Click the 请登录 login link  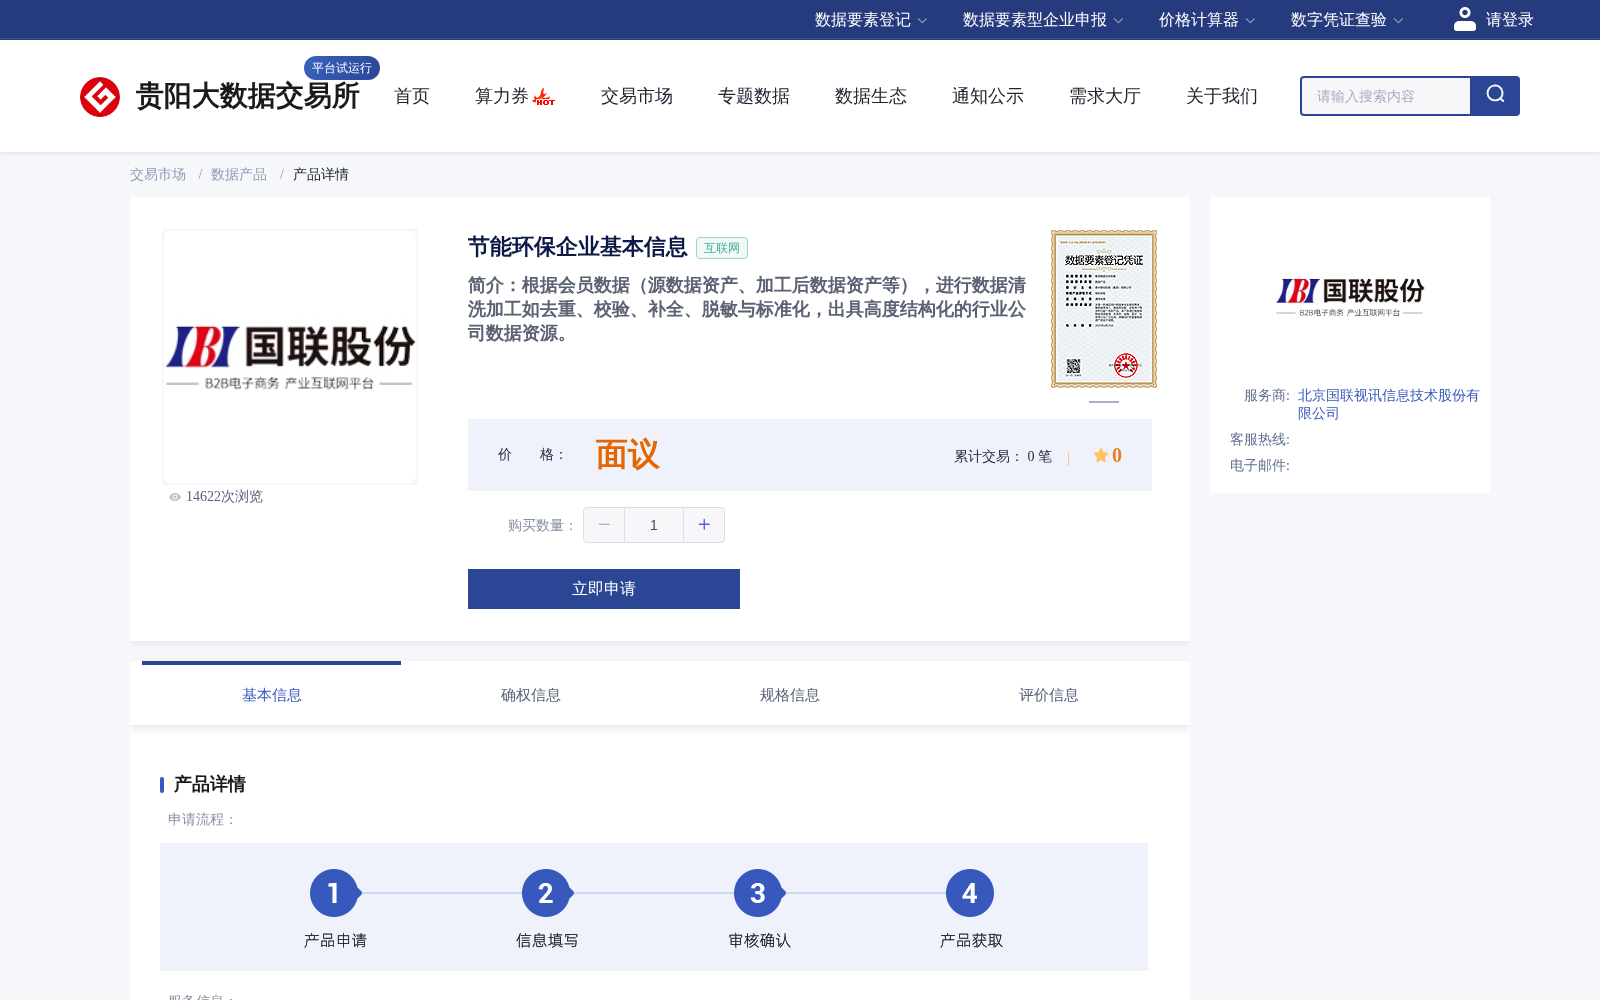[x=1509, y=20]
